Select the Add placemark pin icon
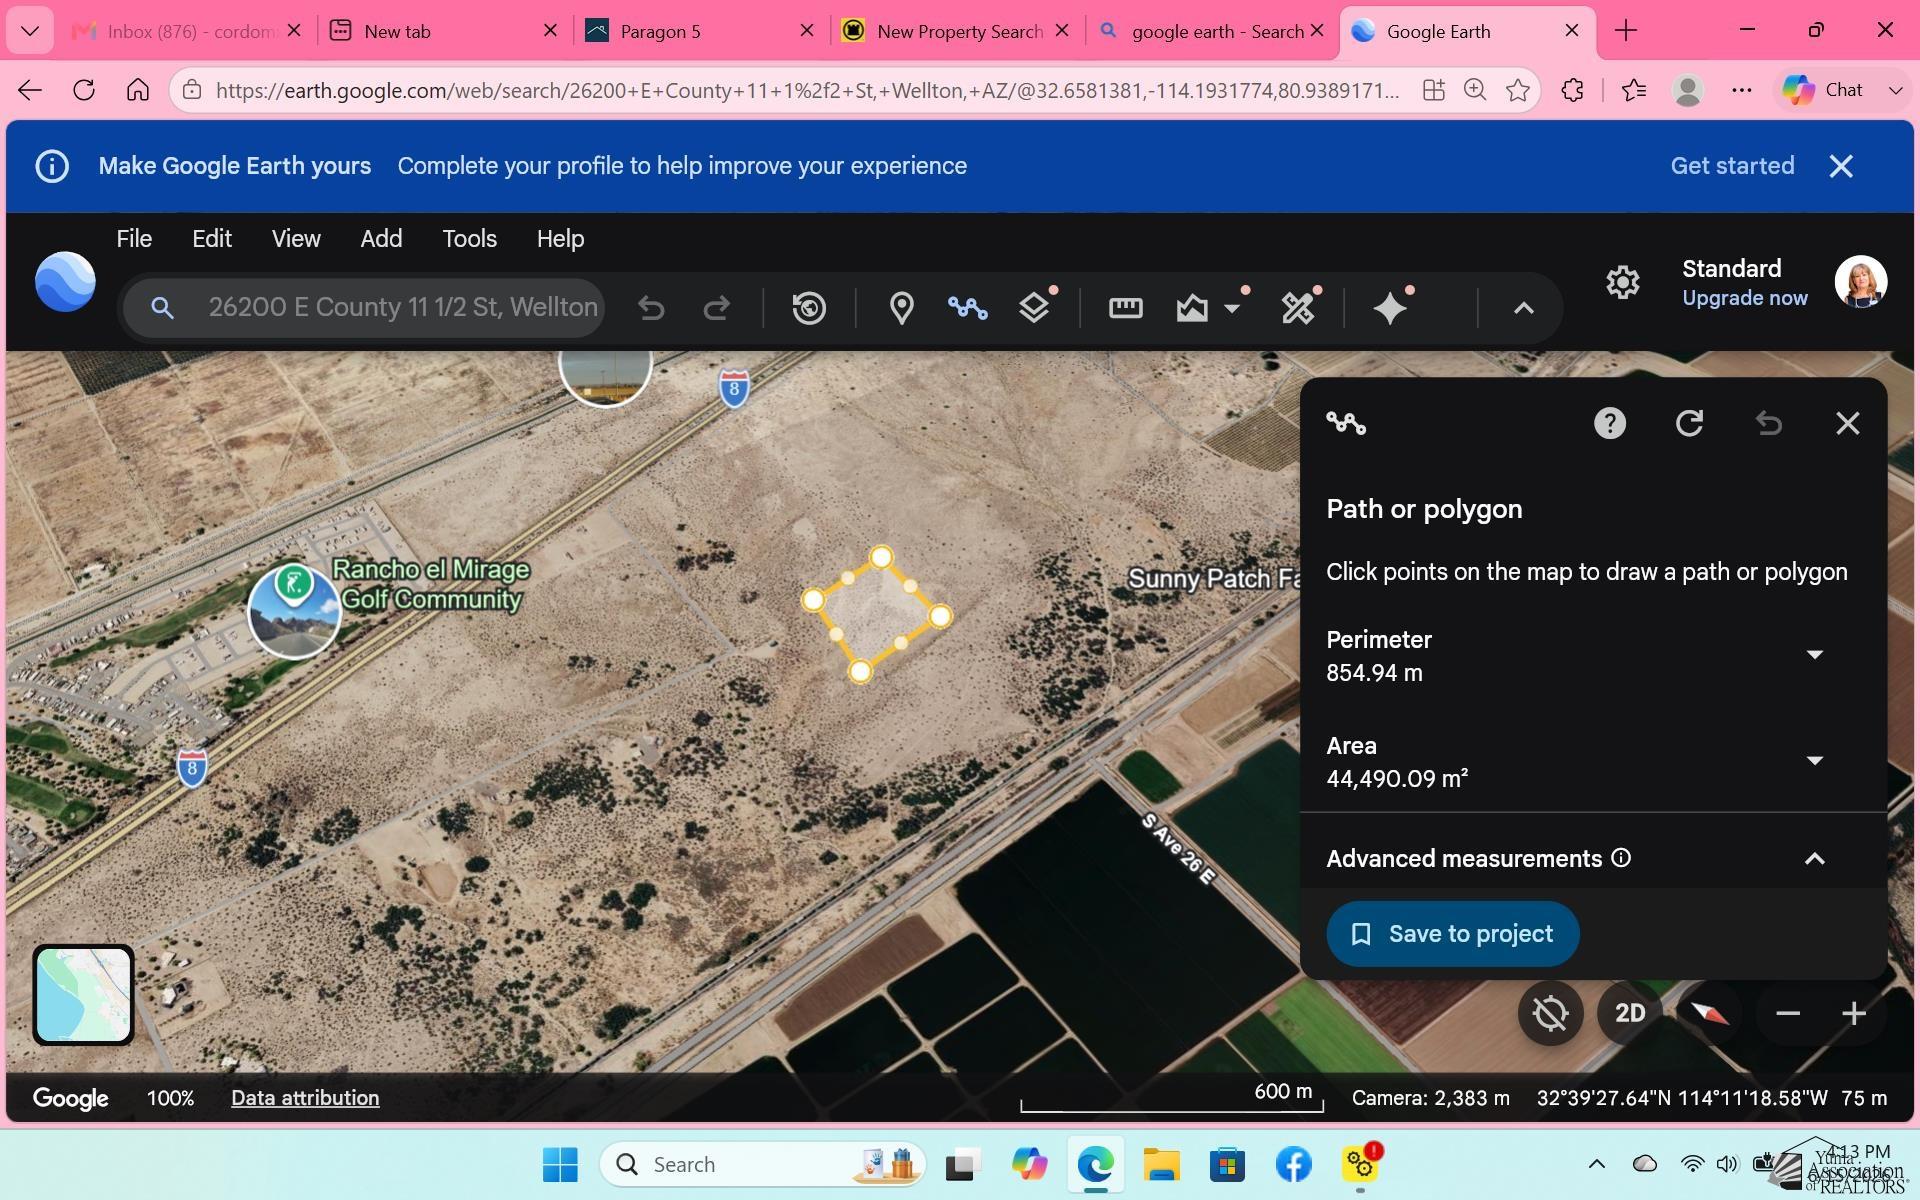This screenshot has width=1920, height=1200. click(901, 308)
